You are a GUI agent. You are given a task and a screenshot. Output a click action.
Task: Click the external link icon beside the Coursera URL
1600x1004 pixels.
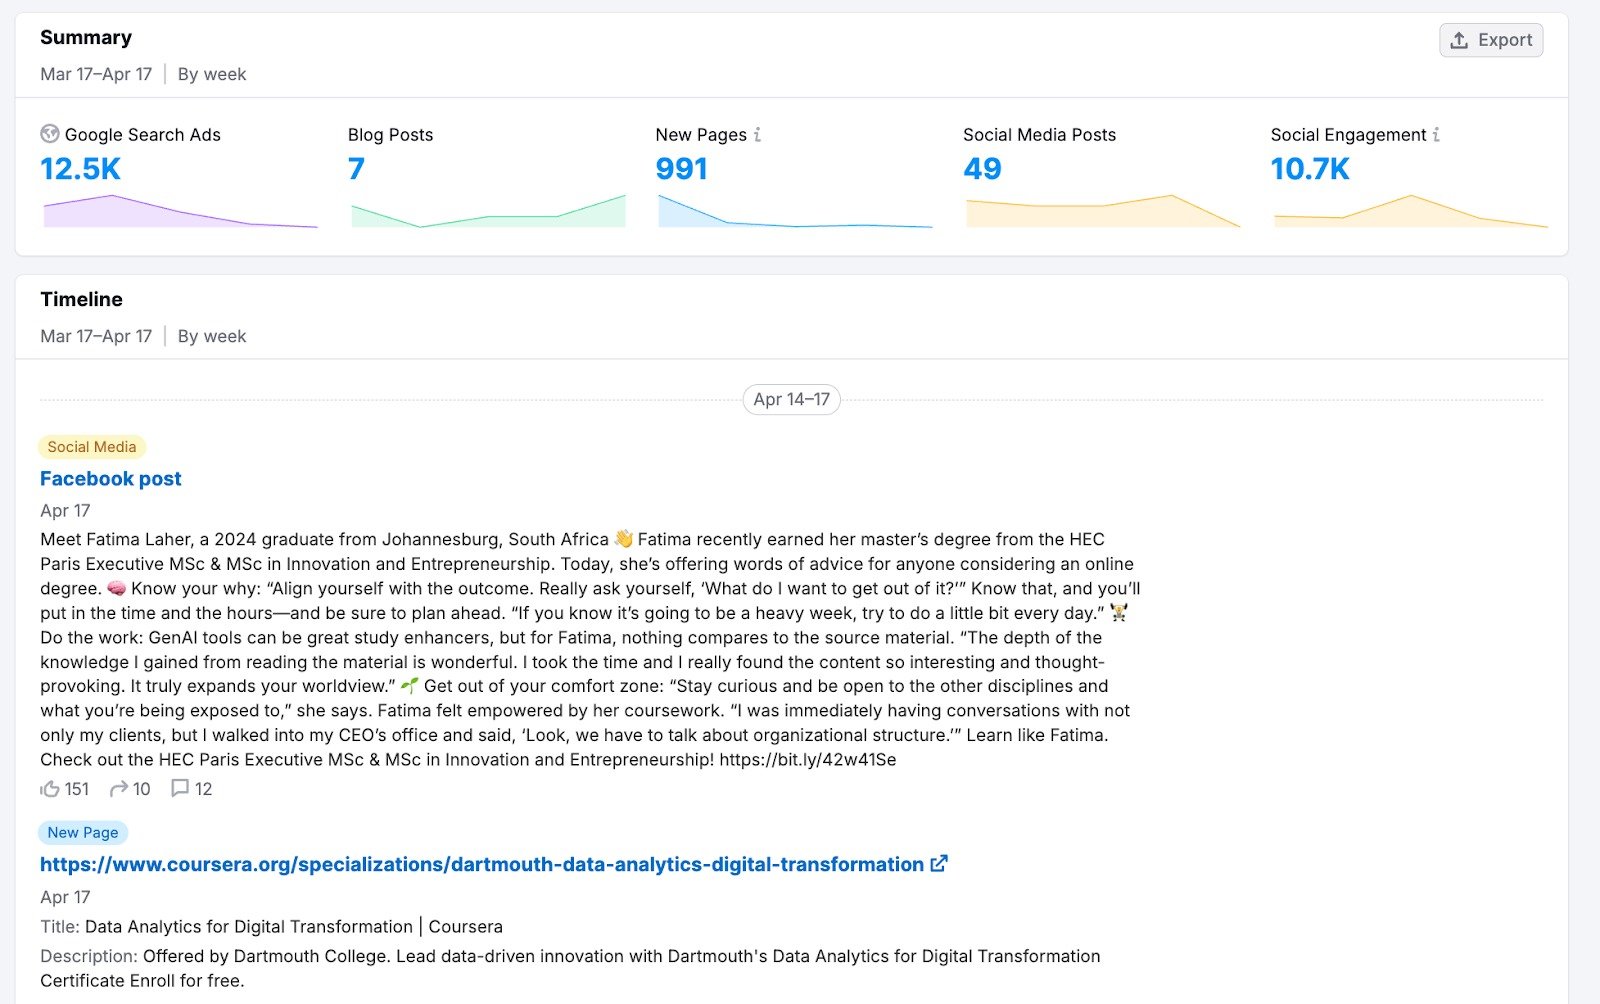937,863
